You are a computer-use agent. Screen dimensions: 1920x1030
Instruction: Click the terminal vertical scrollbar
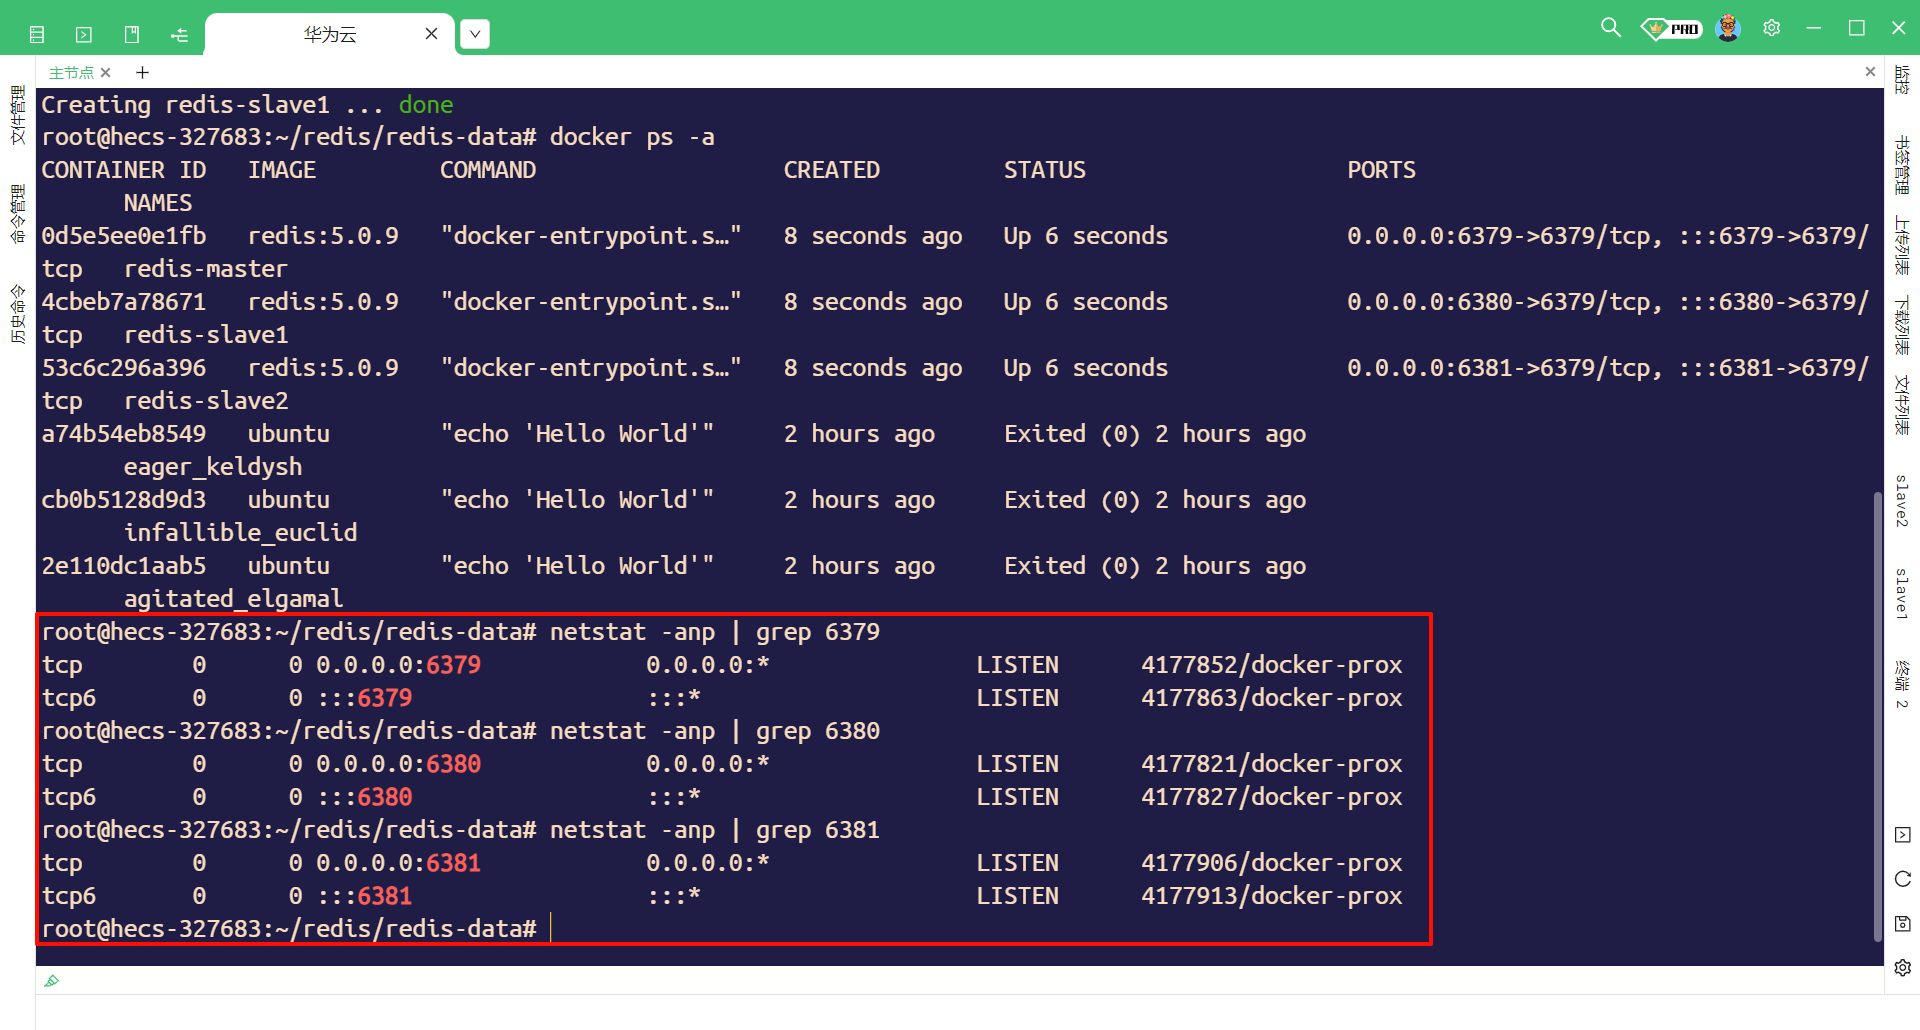pyautogui.click(x=1877, y=715)
